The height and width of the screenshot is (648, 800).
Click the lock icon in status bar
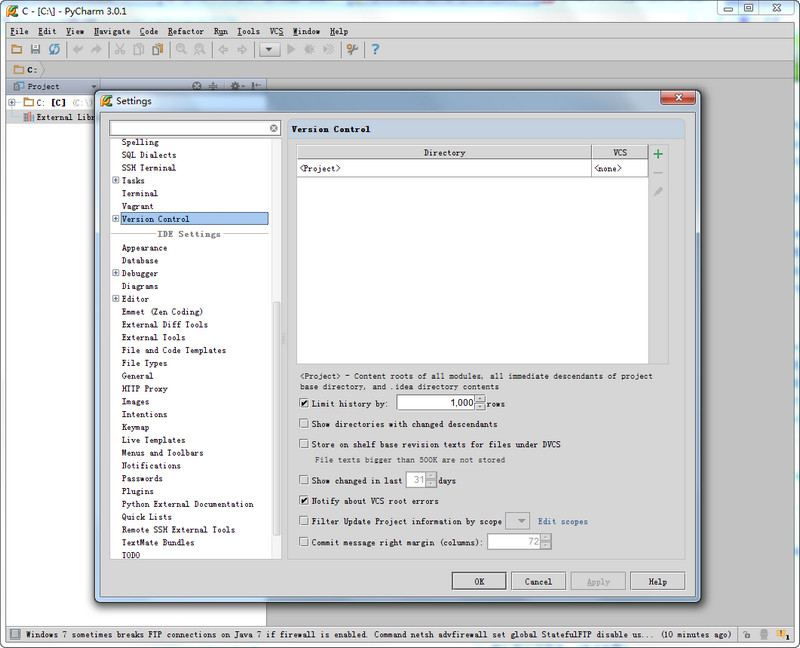(746, 635)
